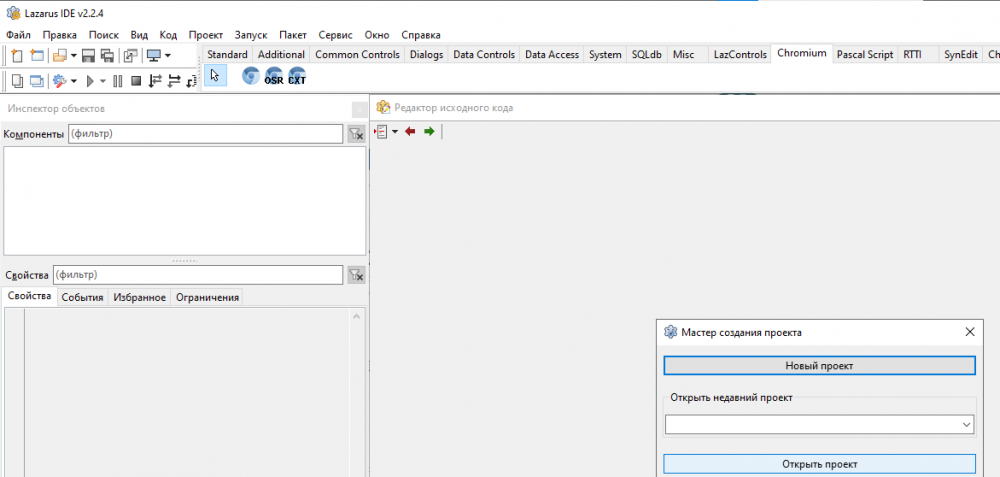Image resolution: width=1000 pixels, height=477 pixels.
Task: Pick the Chromium OSR component icon
Action: 274,76
